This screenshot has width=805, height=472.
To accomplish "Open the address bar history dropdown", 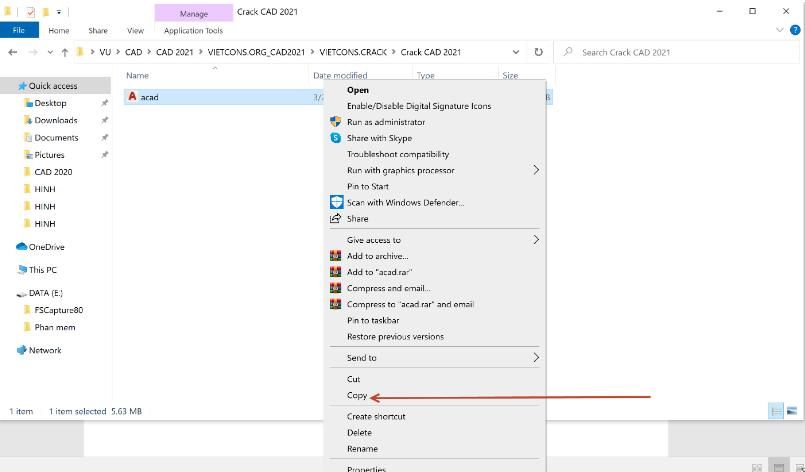I will (x=516, y=52).
